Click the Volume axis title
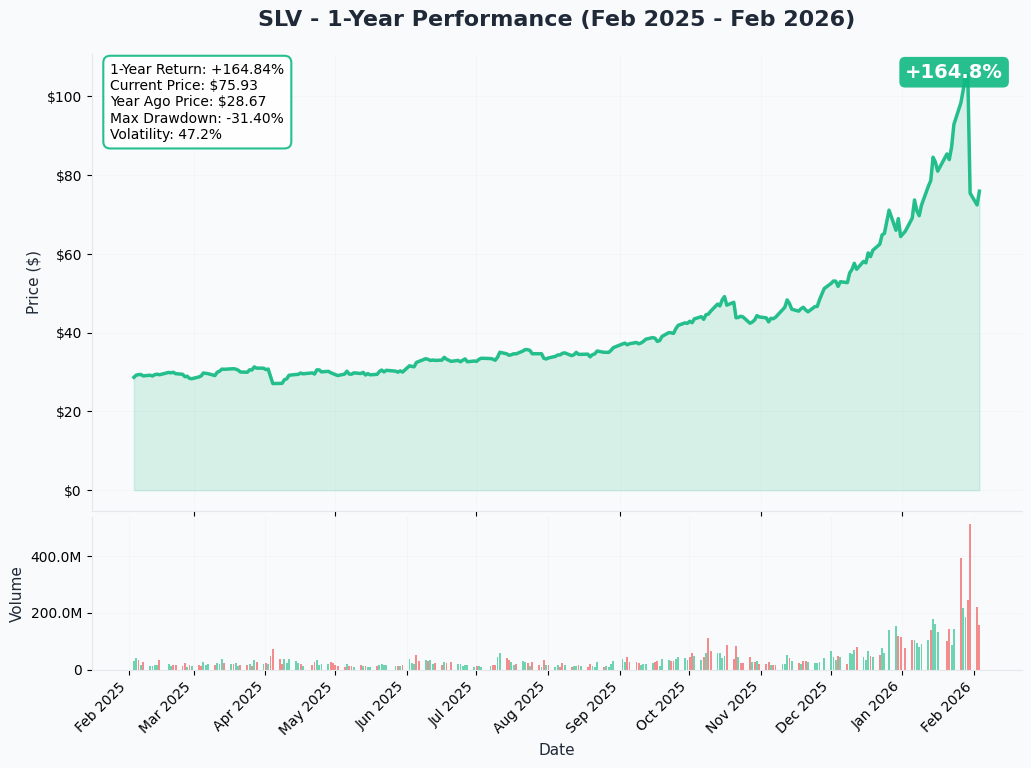This screenshot has width=1031, height=768. pos(16,595)
